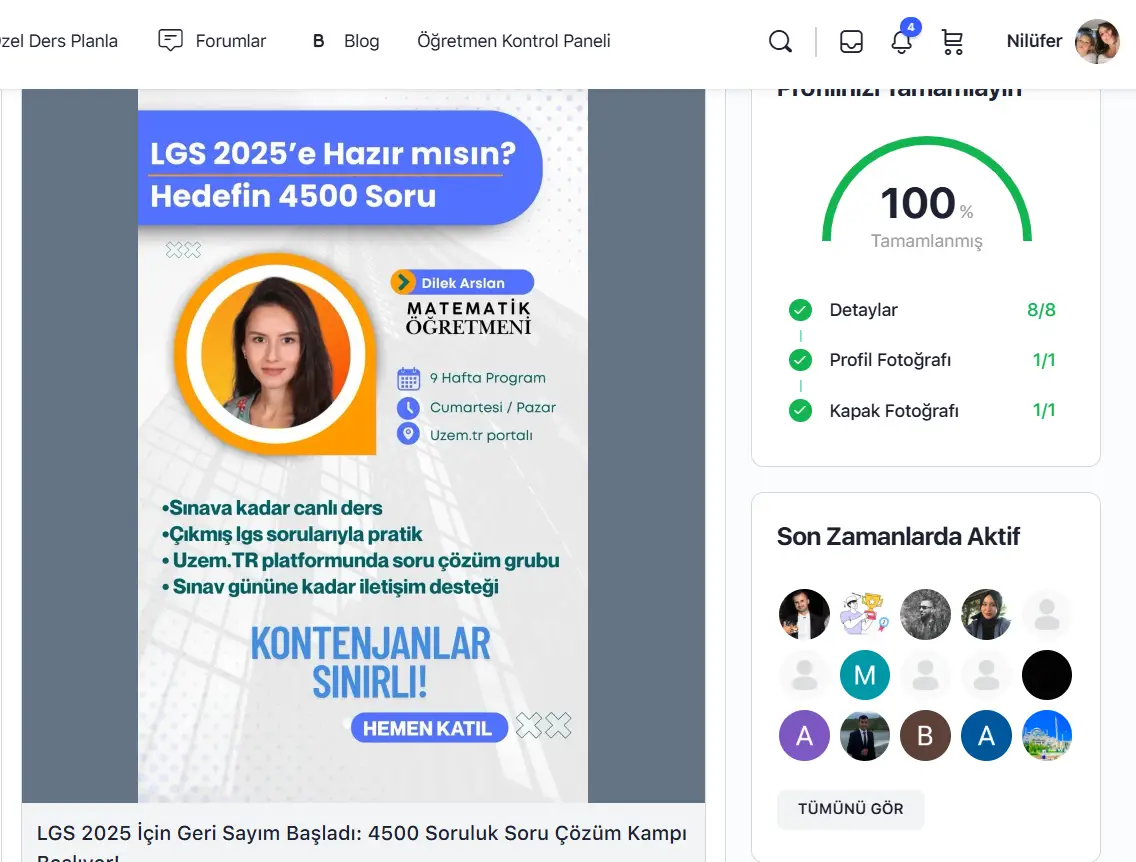1136x862 pixels.
Task: Open the brown B member avatar
Action: pyautogui.click(x=925, y=736)
